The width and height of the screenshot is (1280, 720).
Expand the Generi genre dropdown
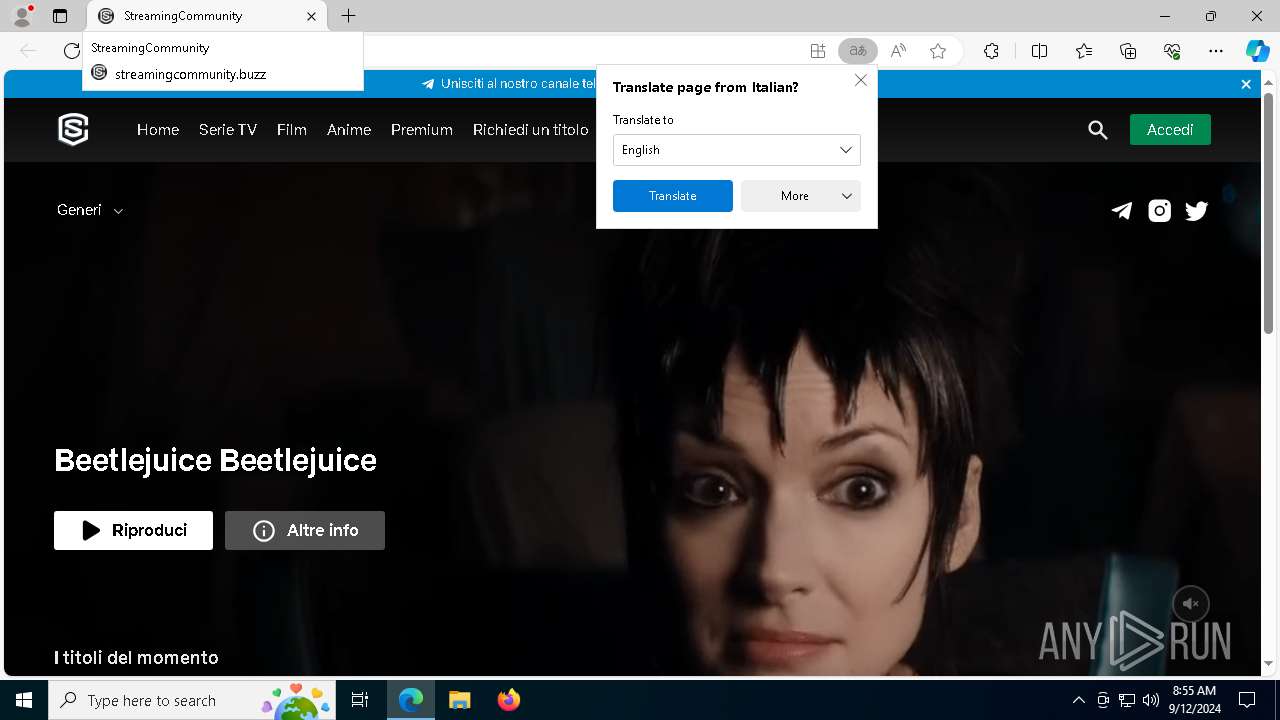point(90,210)
